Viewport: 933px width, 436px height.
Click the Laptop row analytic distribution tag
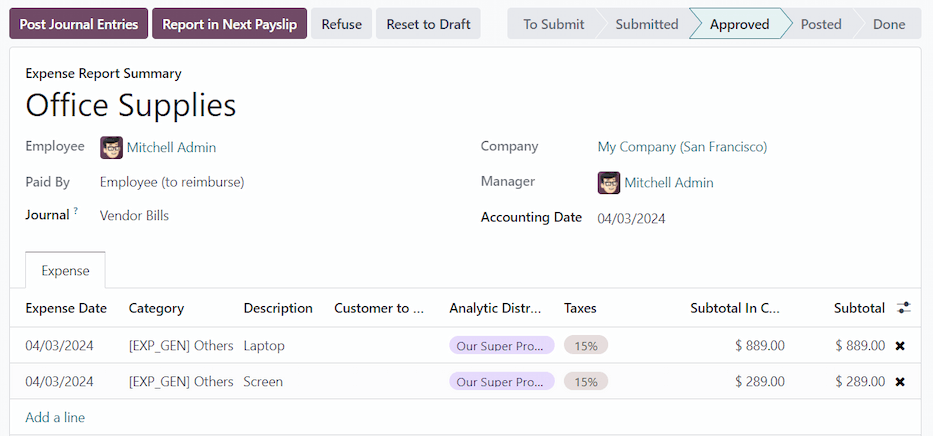[x=501, y=346]
